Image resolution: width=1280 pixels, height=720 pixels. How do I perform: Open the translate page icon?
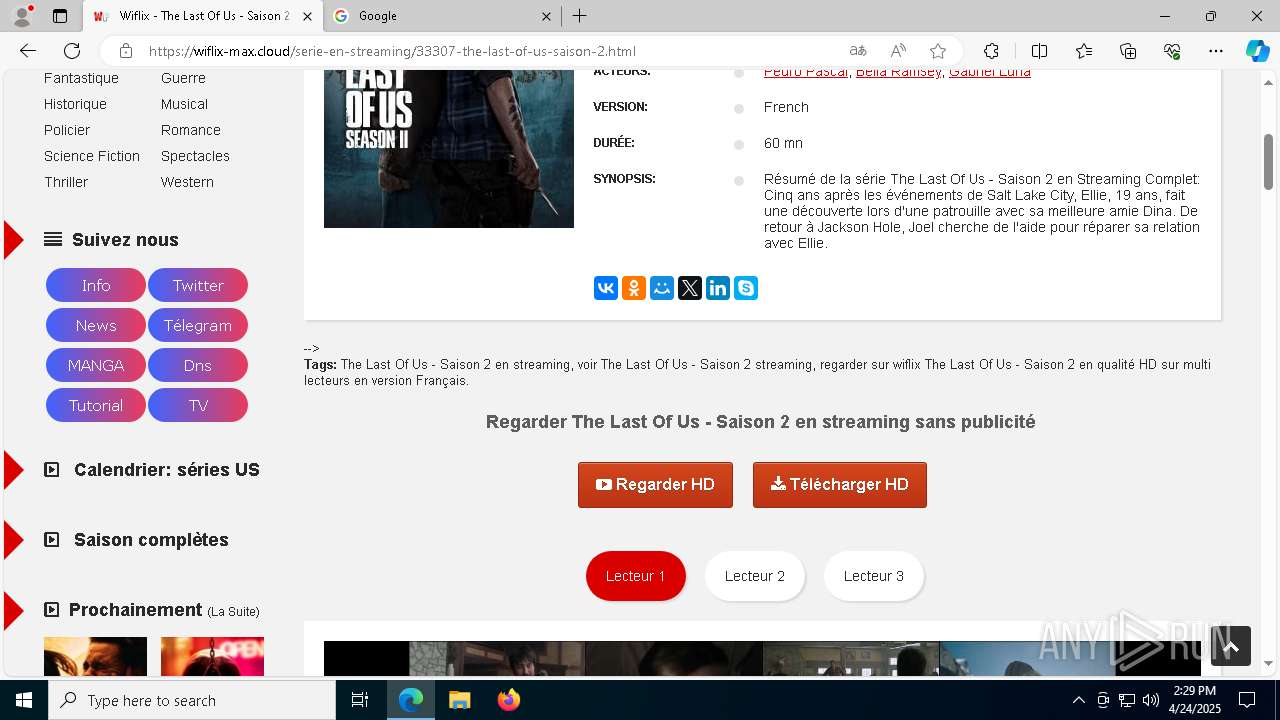pyautogui.click(x=858, y=51)
